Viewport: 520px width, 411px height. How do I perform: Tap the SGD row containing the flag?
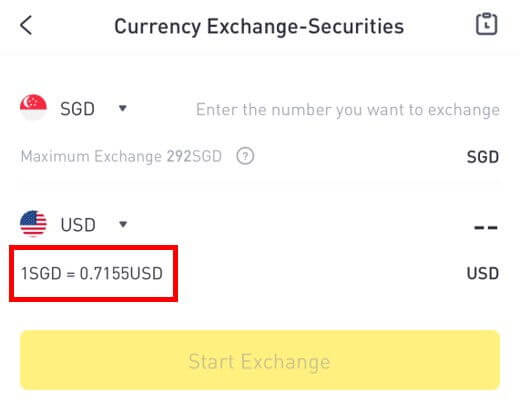(260, 108)
